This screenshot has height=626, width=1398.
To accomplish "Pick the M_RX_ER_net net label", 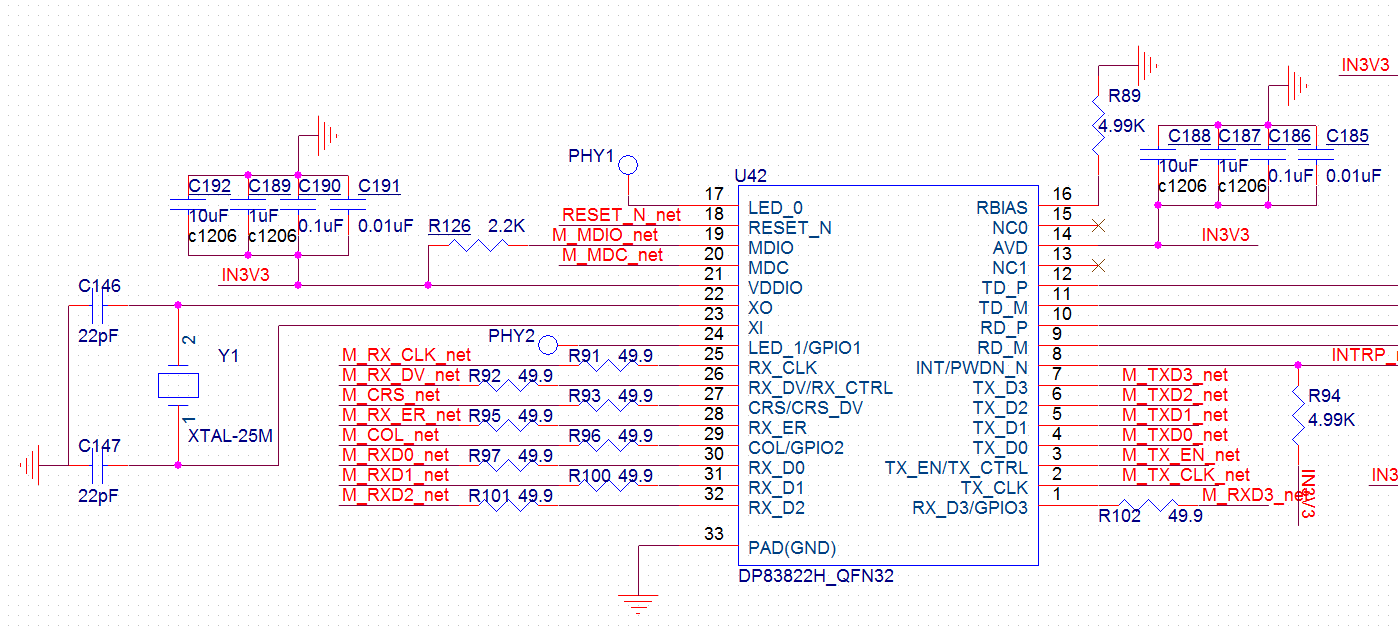I will point(401,415).
